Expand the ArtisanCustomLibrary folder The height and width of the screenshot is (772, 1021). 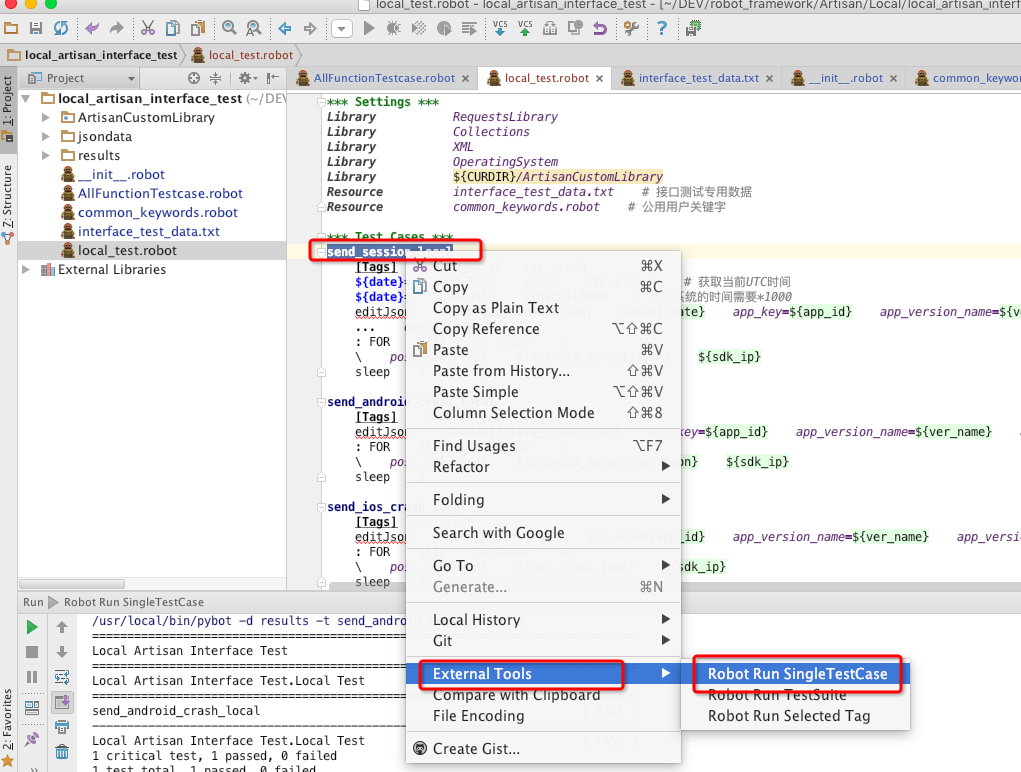[x=46, y=118]
